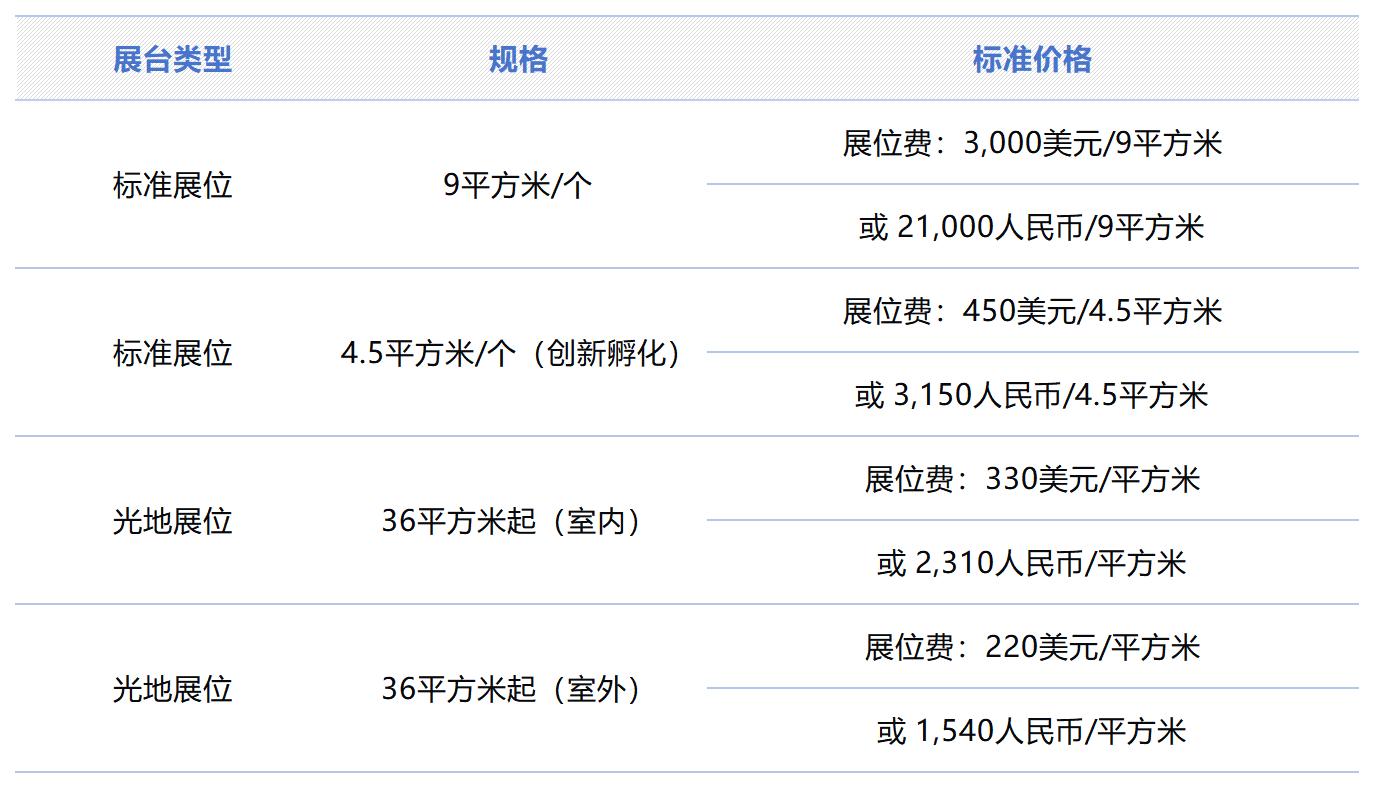
Task: Select 标准展位 cell in the 9平方米 row
Action: 172,186
